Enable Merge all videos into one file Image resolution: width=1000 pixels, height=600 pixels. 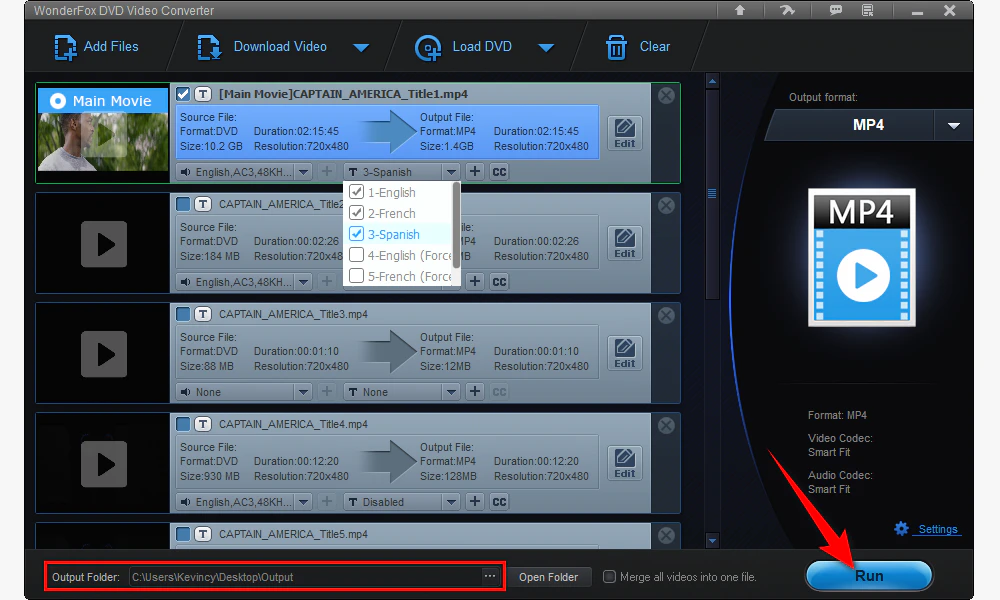coord(610,576)
